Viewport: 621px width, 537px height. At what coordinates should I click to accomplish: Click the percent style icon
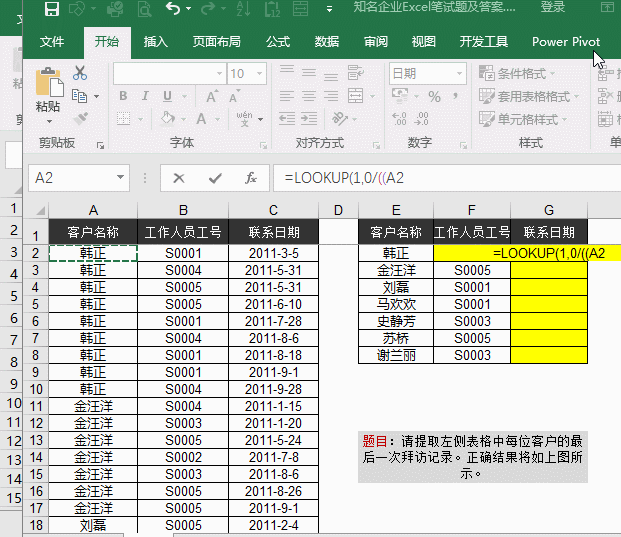(434, 97)
